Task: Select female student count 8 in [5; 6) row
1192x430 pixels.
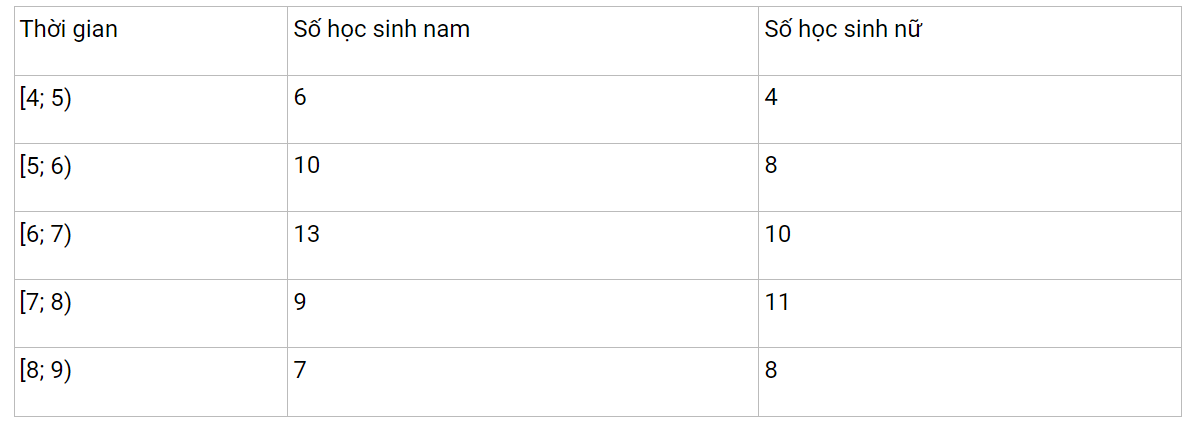Action: click(771, 165)
